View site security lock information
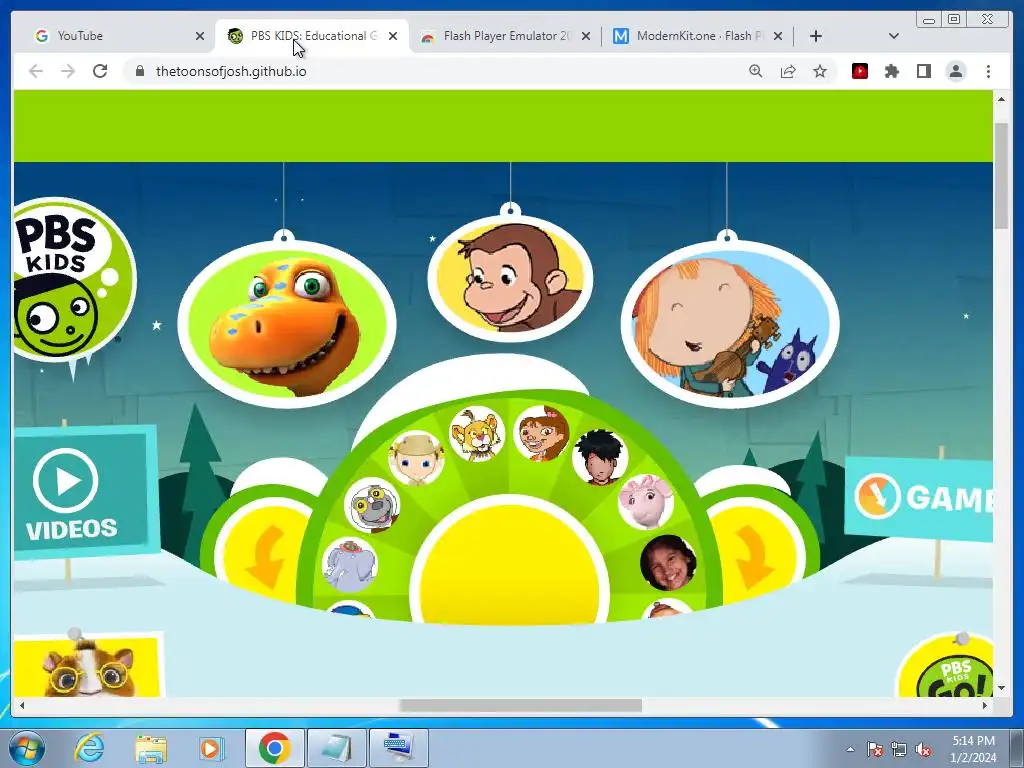Screen dimensions: 1024x768 coord(140,71)
